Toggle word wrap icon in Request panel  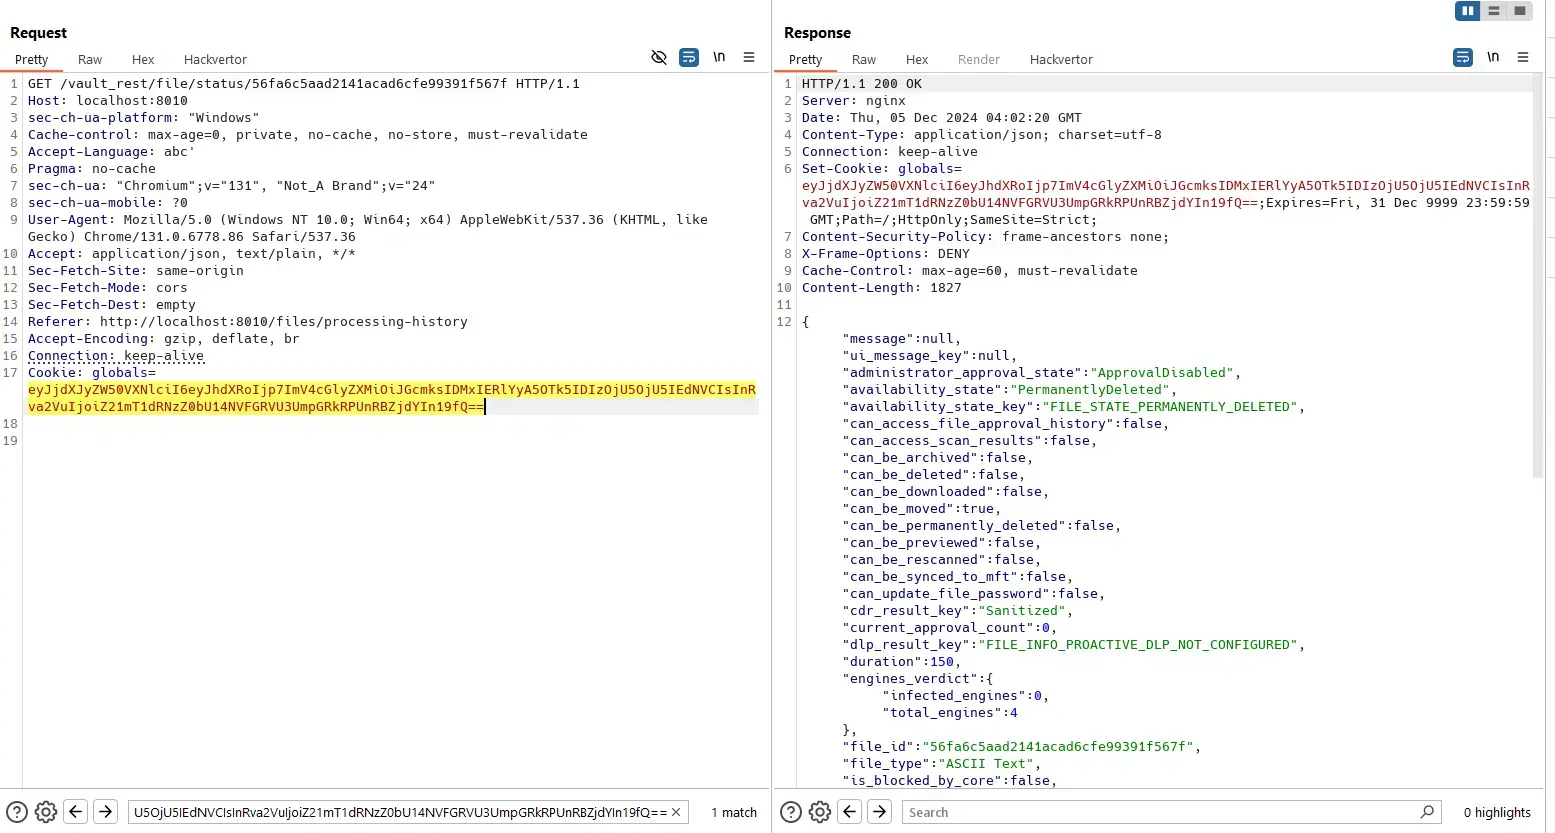coord(689,58)
